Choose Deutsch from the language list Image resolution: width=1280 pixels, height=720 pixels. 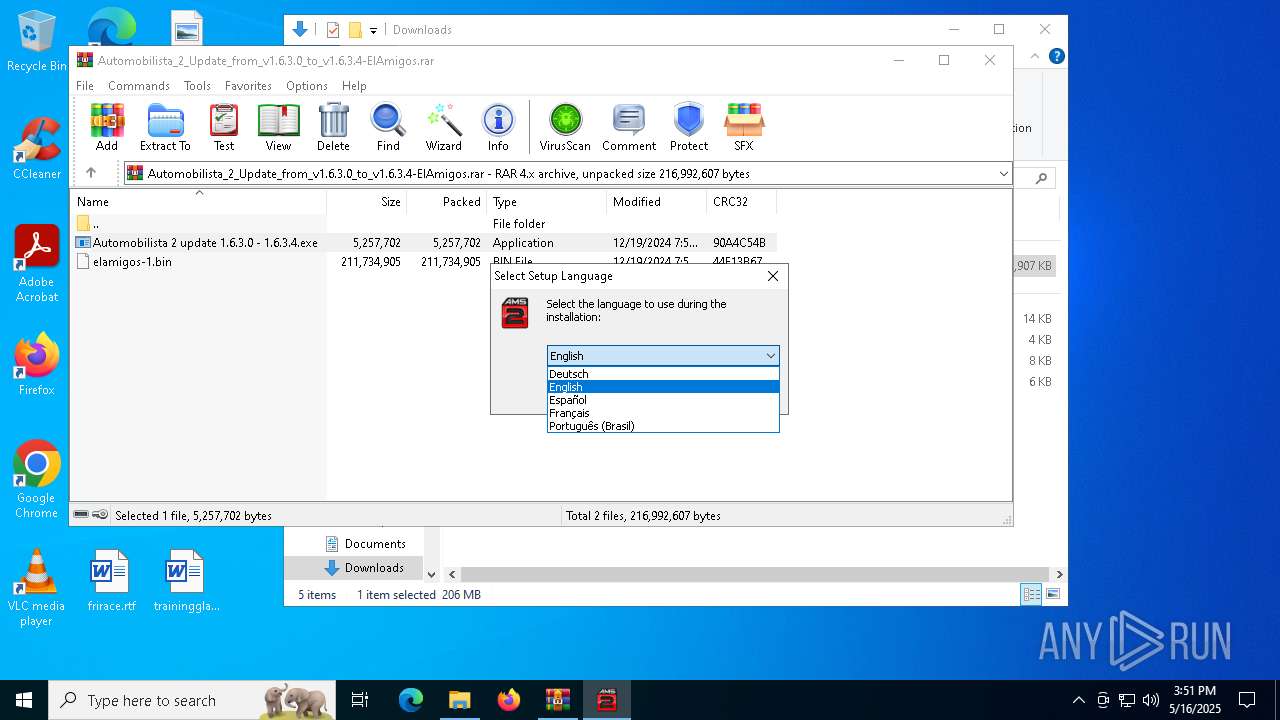[663, 374]
